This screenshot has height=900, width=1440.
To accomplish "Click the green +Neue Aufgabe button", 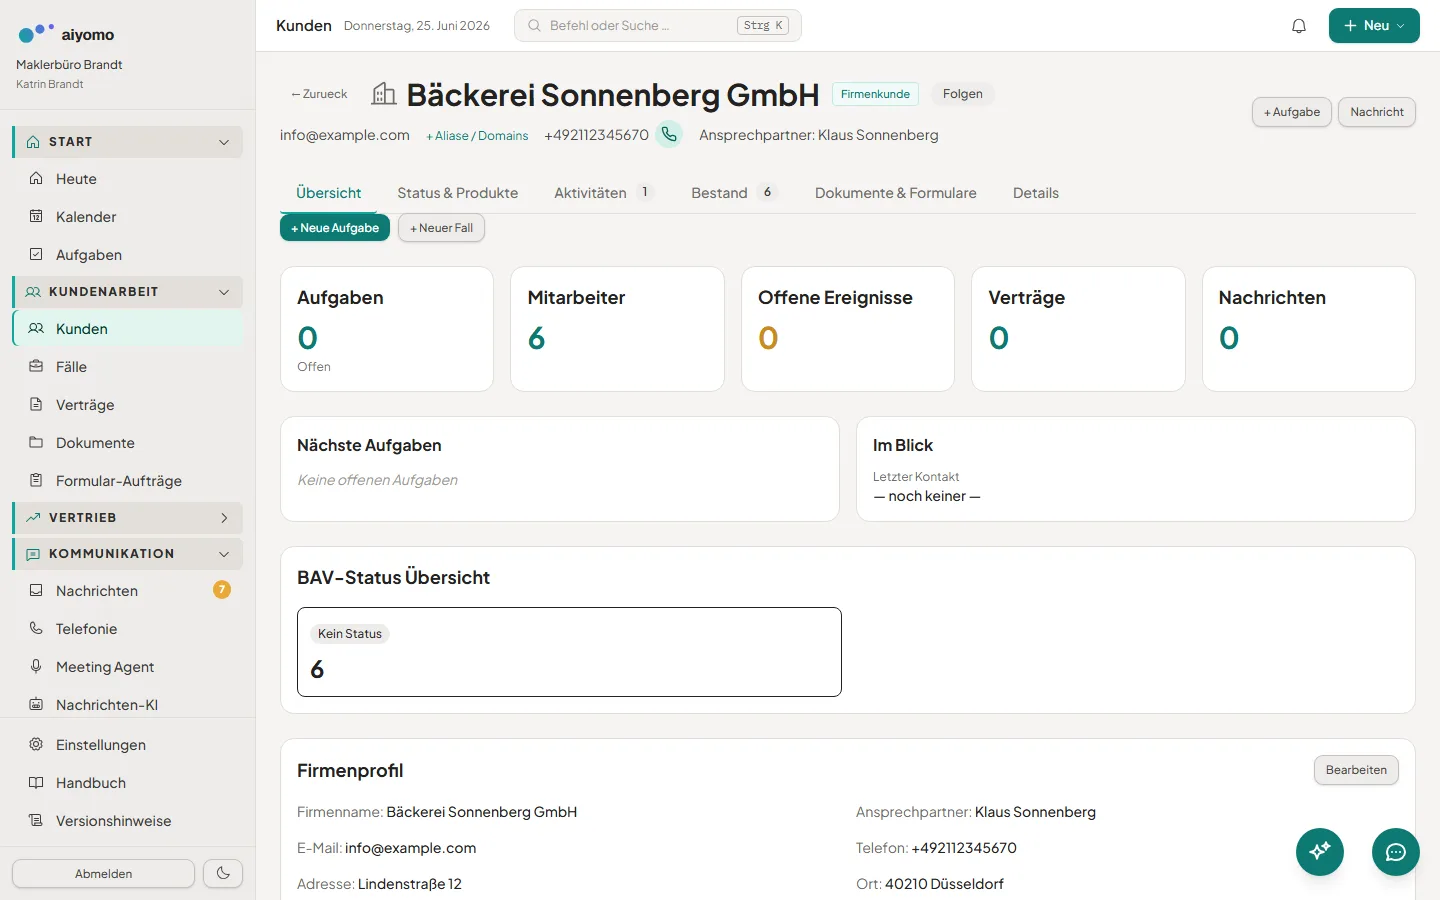I will (335, 228).
